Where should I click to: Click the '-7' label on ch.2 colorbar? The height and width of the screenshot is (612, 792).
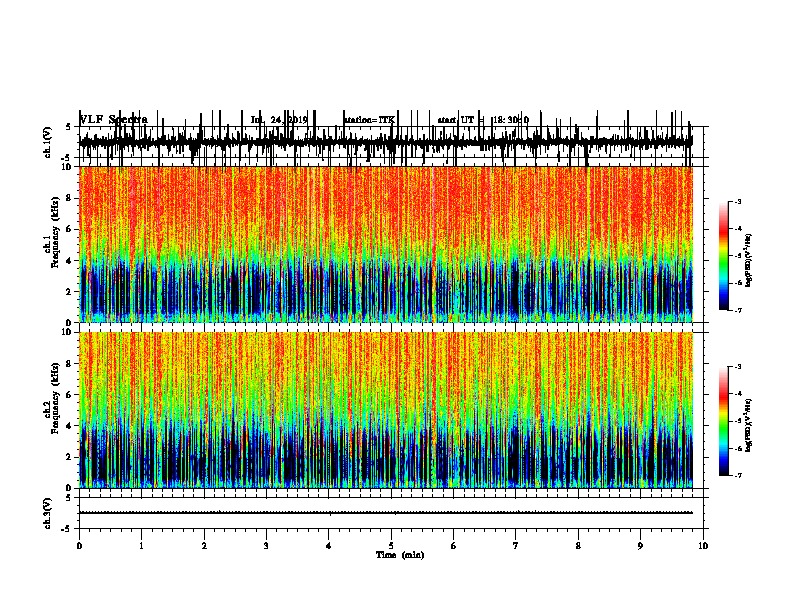738,476
